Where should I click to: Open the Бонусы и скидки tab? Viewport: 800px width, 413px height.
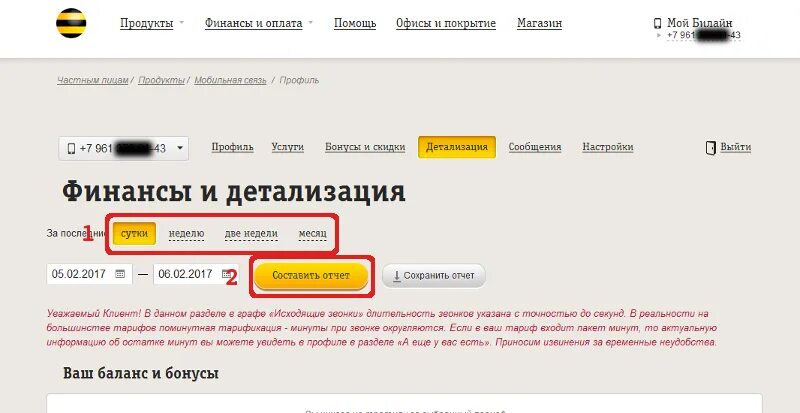click(365, 147)
